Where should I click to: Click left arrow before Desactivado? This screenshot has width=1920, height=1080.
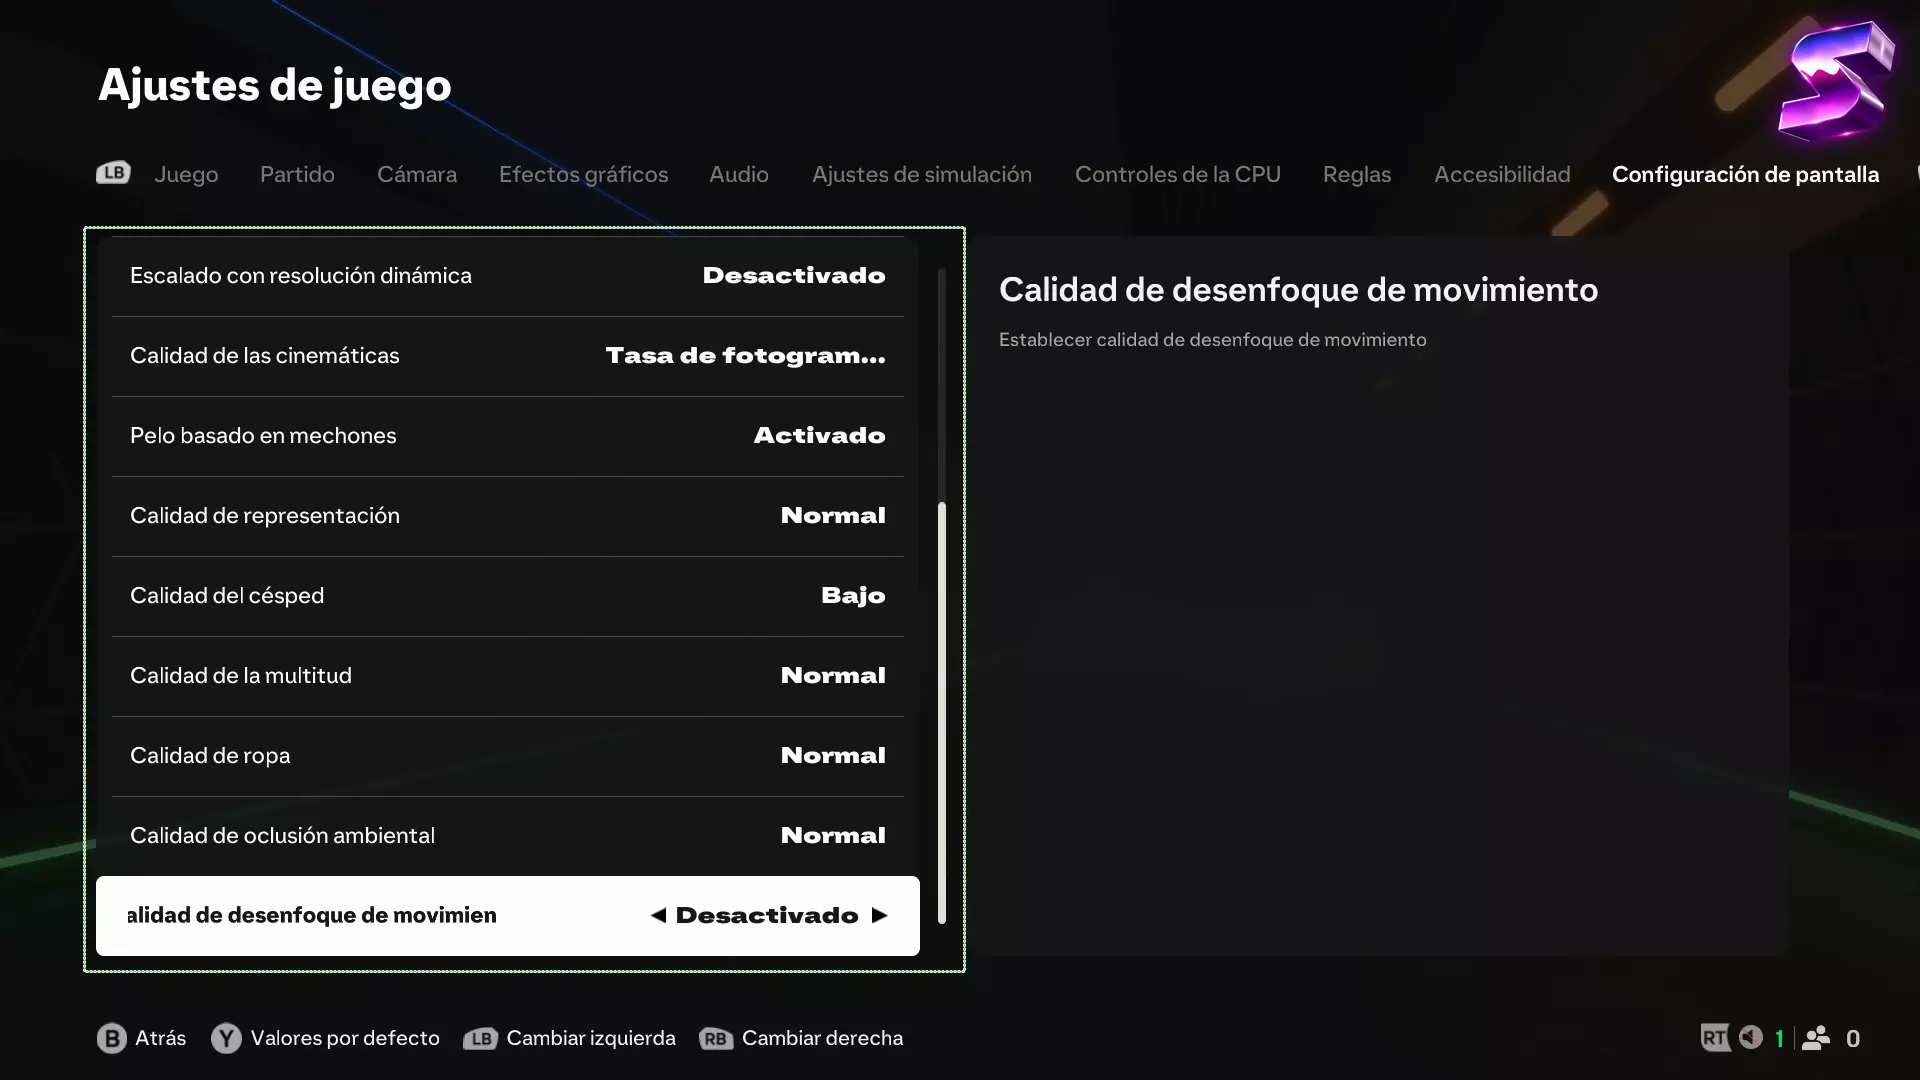pos(658,916)
